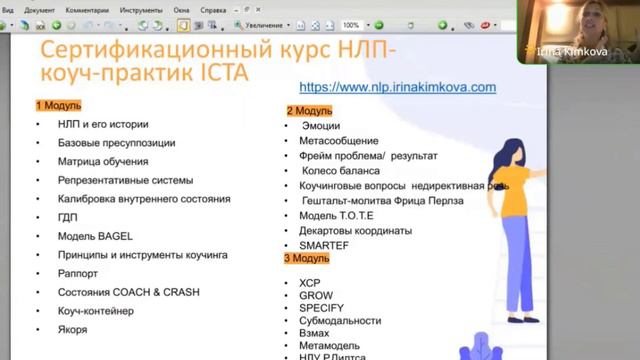Click the 100% zoom input field
The height and width of the screenshot is (360, 640).
click(352, 25)
